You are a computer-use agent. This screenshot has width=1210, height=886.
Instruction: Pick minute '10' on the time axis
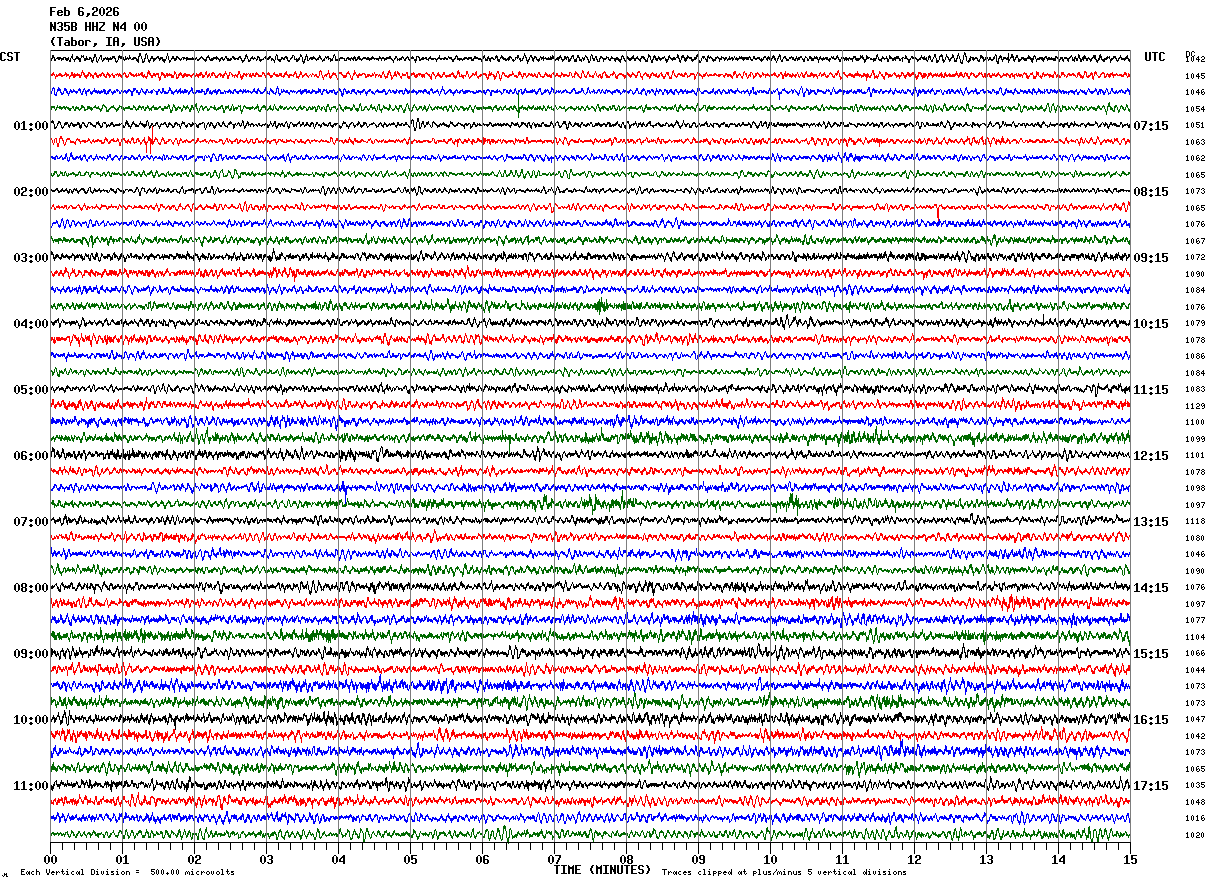[x=770, y=859]
